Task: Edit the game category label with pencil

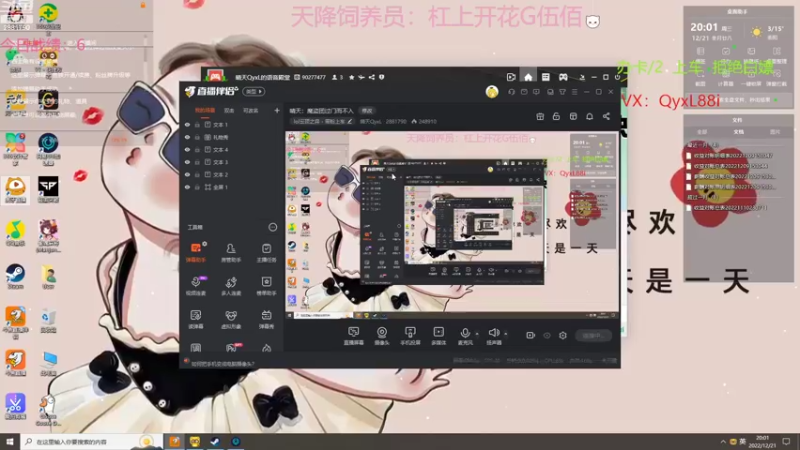Action: coord(349,122)
